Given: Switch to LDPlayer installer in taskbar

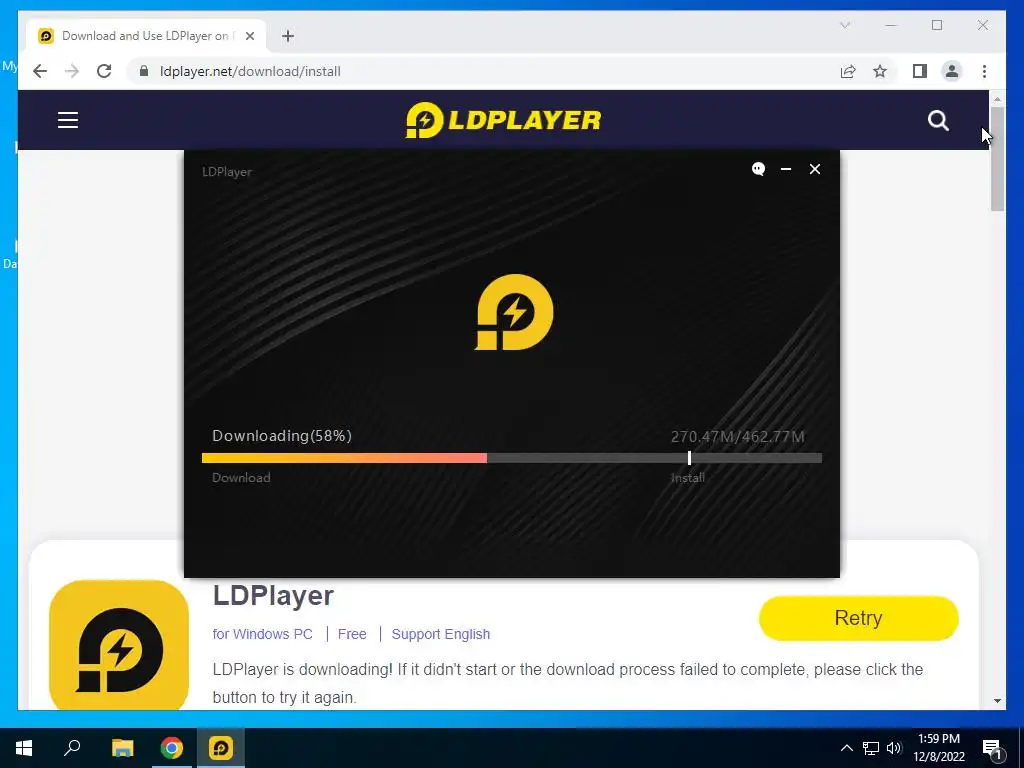Looking at the screenshot, I should click(221, 748).
